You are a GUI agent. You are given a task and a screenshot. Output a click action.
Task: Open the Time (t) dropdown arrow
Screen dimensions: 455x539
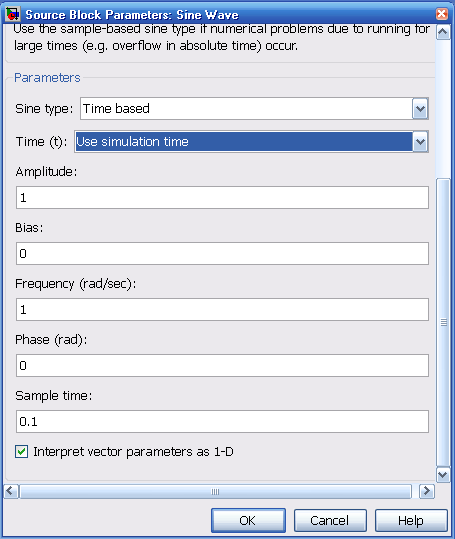pyautogui.click(x=420, y=142)
